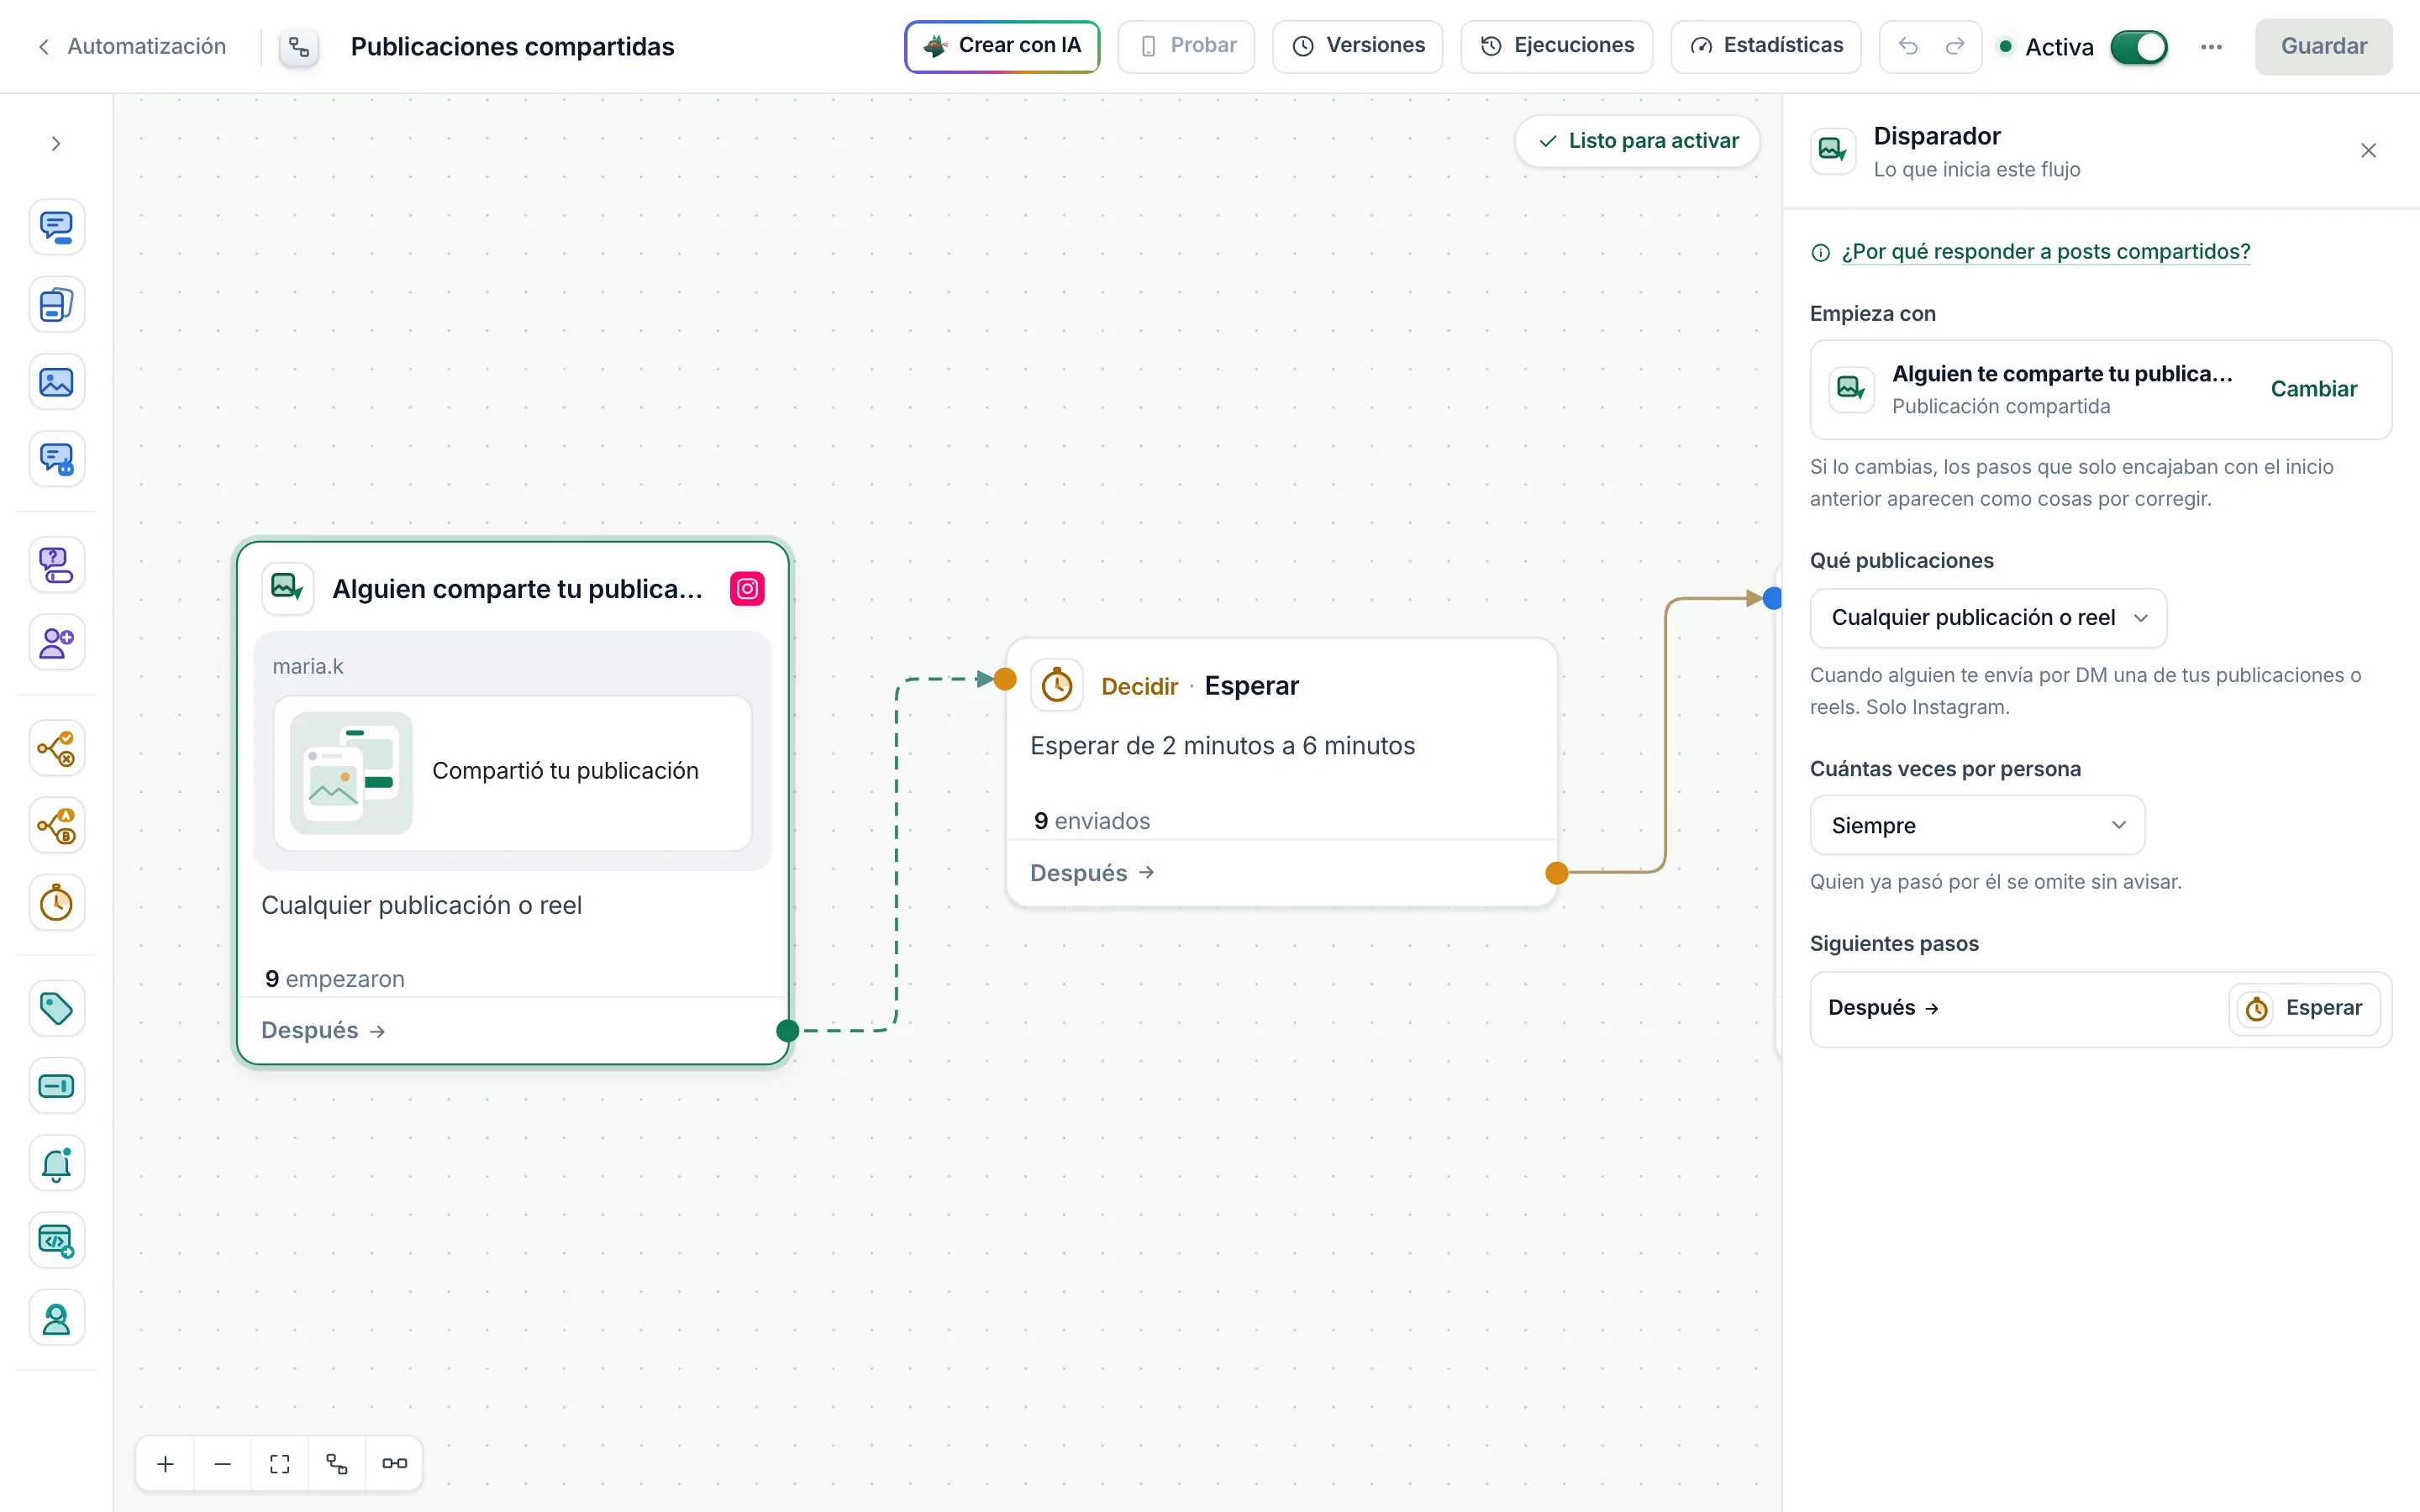Expand the left step sidebar
This screenshot has width=2420, height=1512.
coord(56,143)
